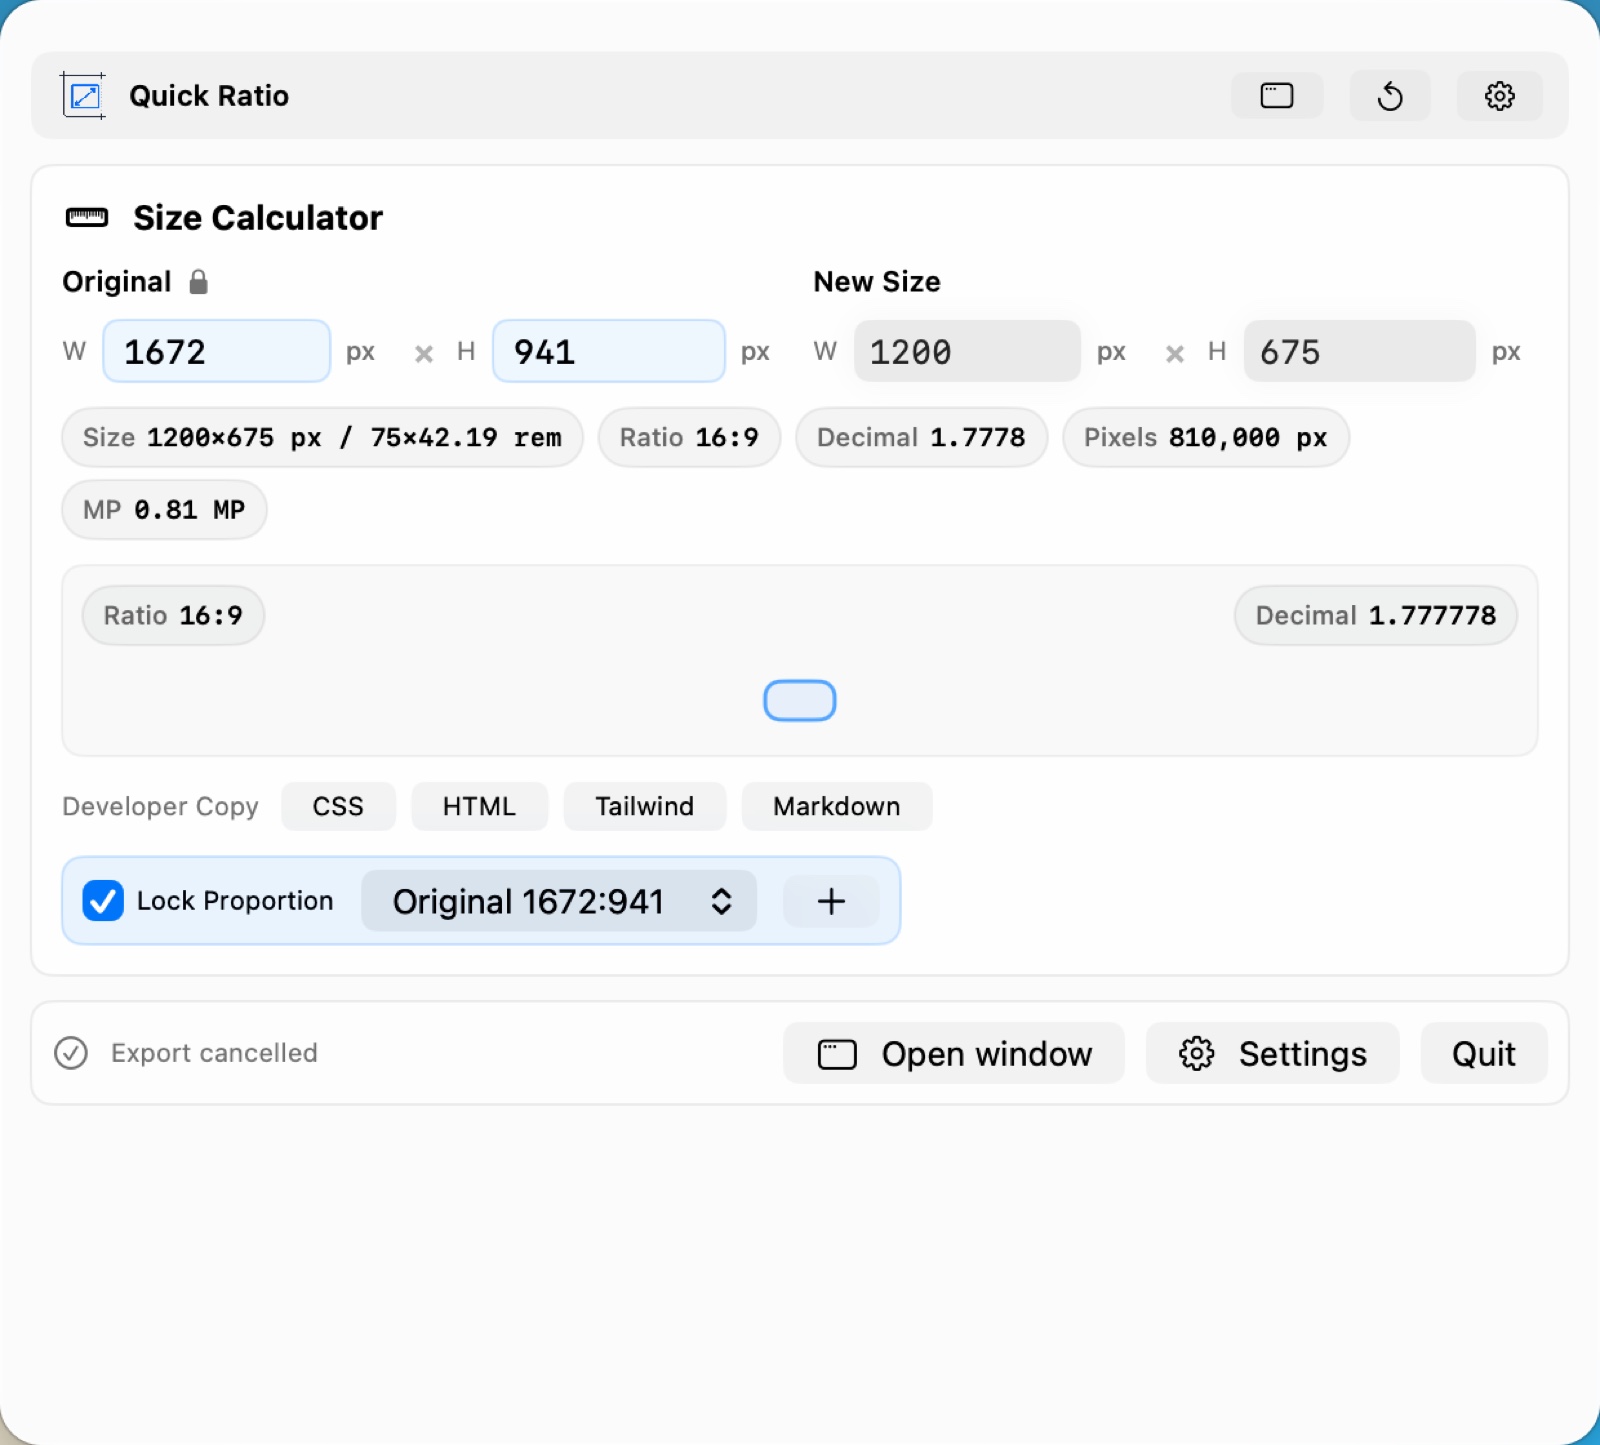Image resolution: width=1600 pixels, height=1445 pixels.
Task: Add a new ratio with the plus button
Action: [x=831, y=901]
